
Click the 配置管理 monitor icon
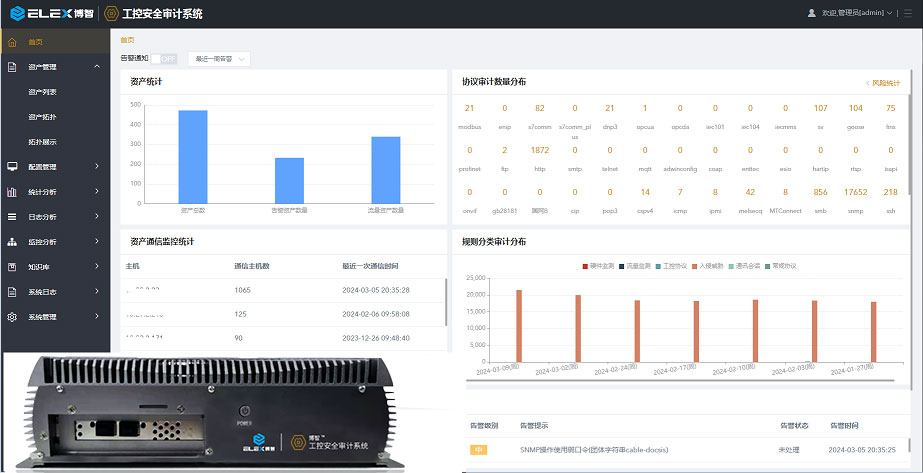tap(12, 166)
